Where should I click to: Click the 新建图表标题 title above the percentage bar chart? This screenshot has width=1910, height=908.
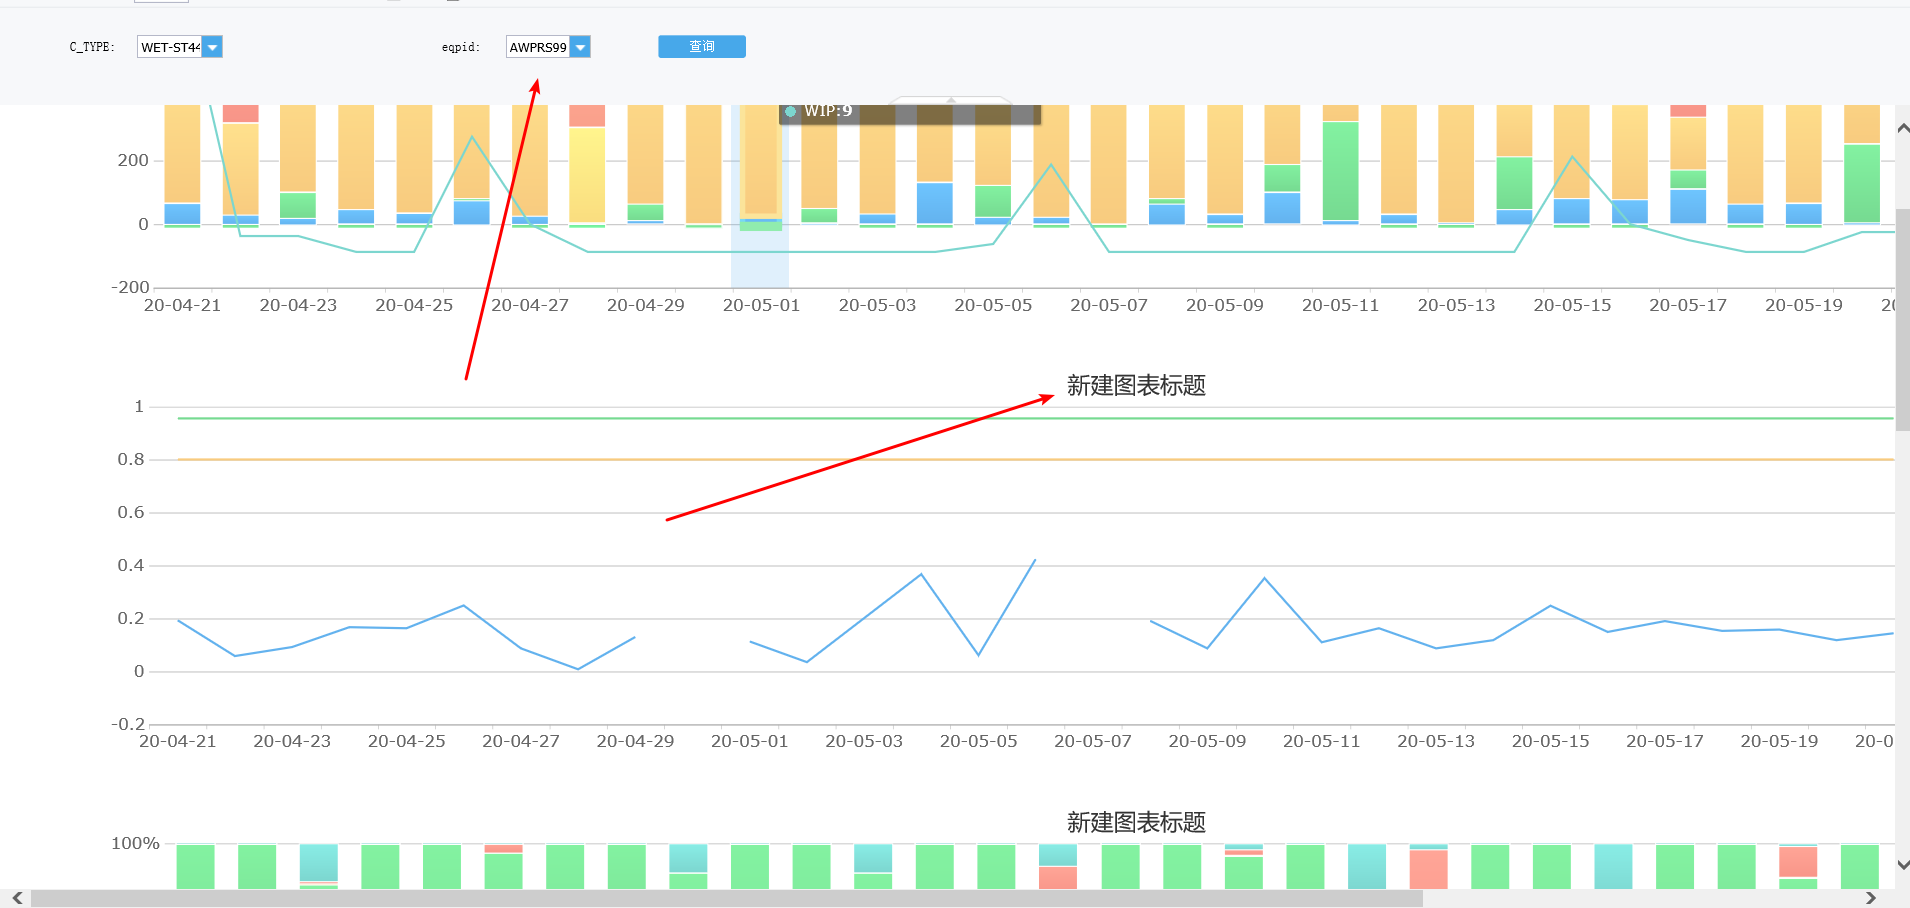[1136, 823]
